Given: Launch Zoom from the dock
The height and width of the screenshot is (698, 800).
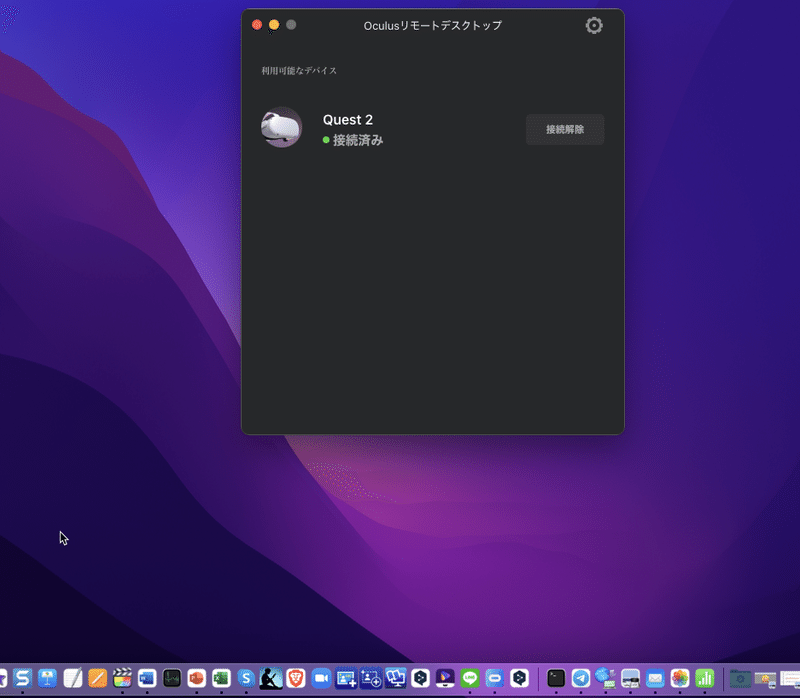Looking at the screenshot, I should pos(321,679).
